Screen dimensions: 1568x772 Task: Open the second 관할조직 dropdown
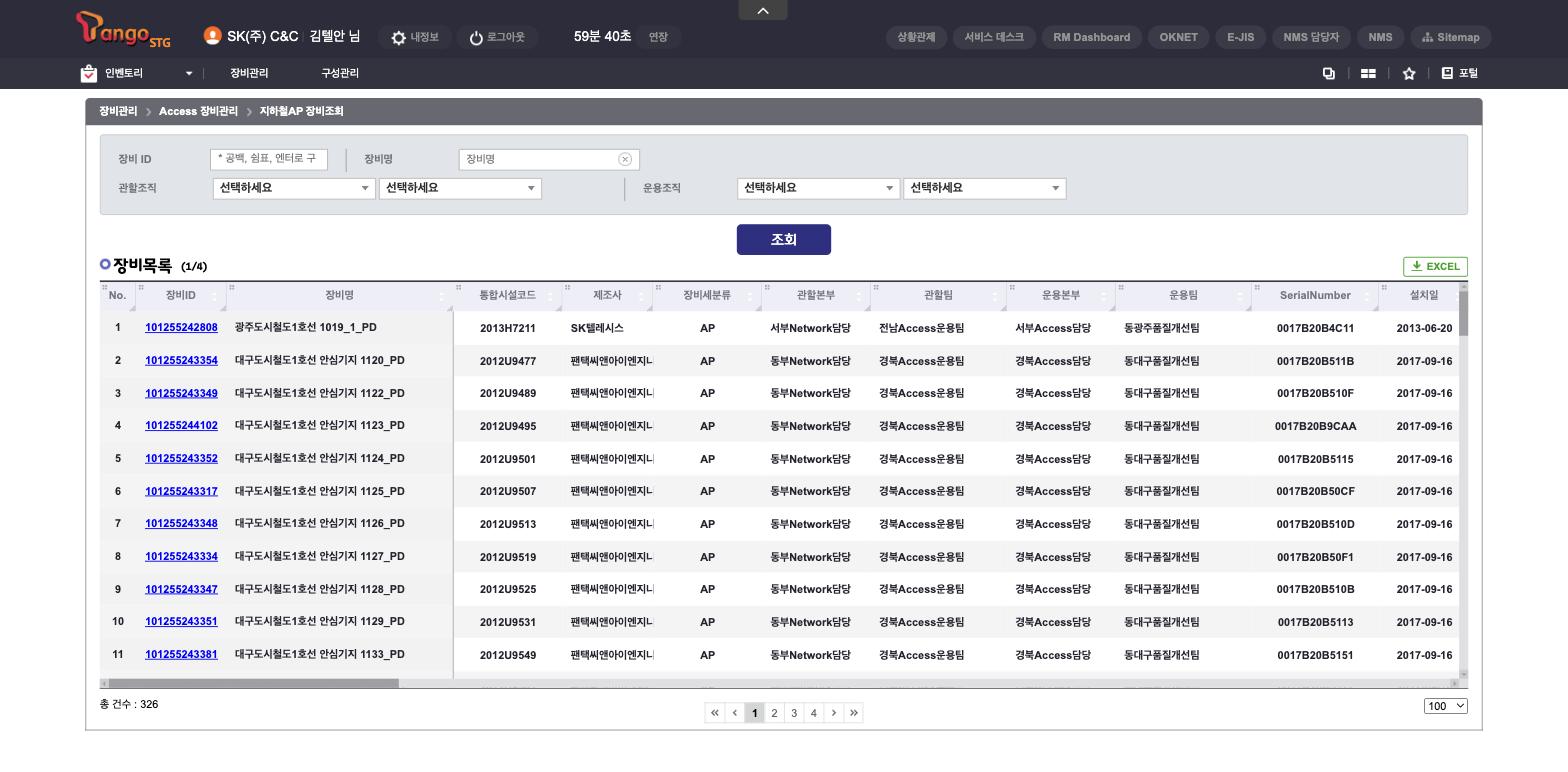coord(460,188)
